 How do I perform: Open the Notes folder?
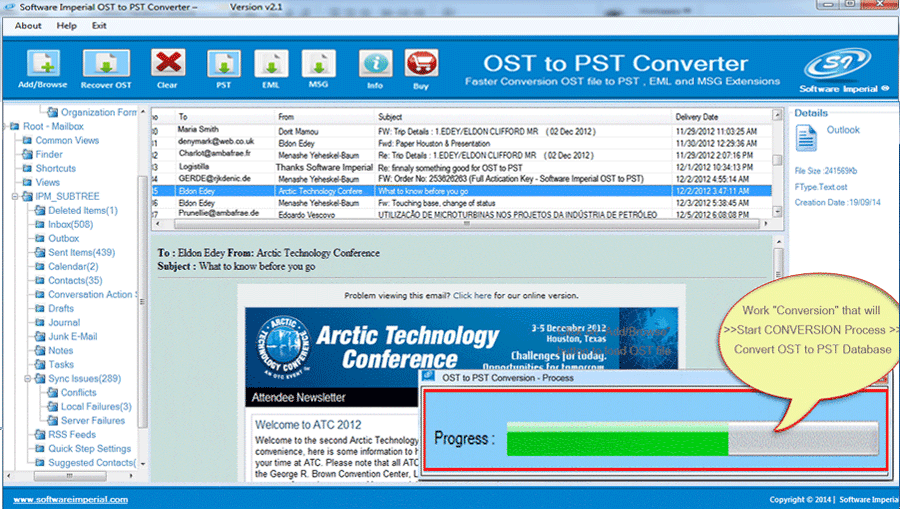pos(60,351)
